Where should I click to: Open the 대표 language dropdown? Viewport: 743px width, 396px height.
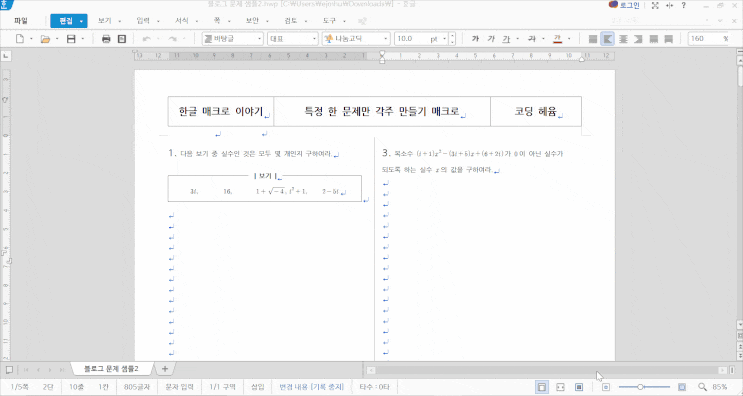tap(292, 39)
